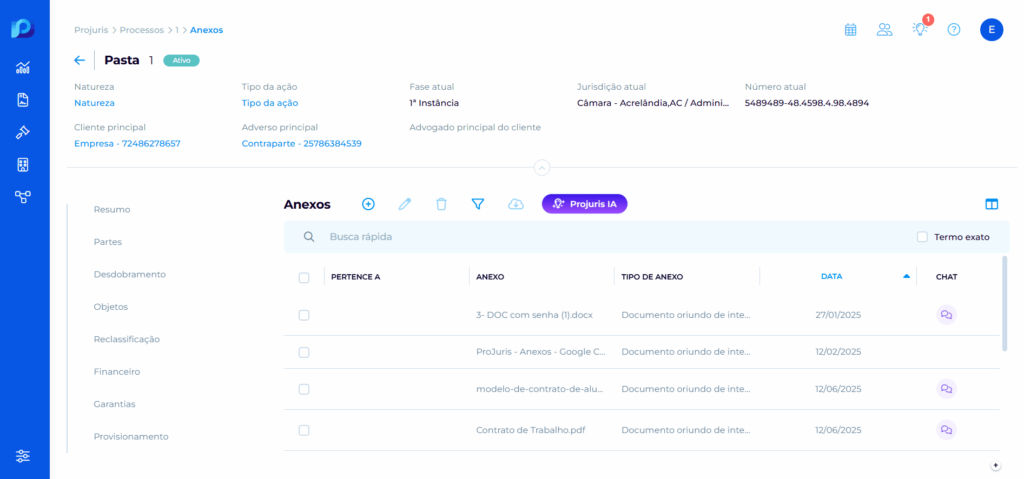
Task: Open chat for Contrato de Trabalho.pdf
Action: point(946,430)
